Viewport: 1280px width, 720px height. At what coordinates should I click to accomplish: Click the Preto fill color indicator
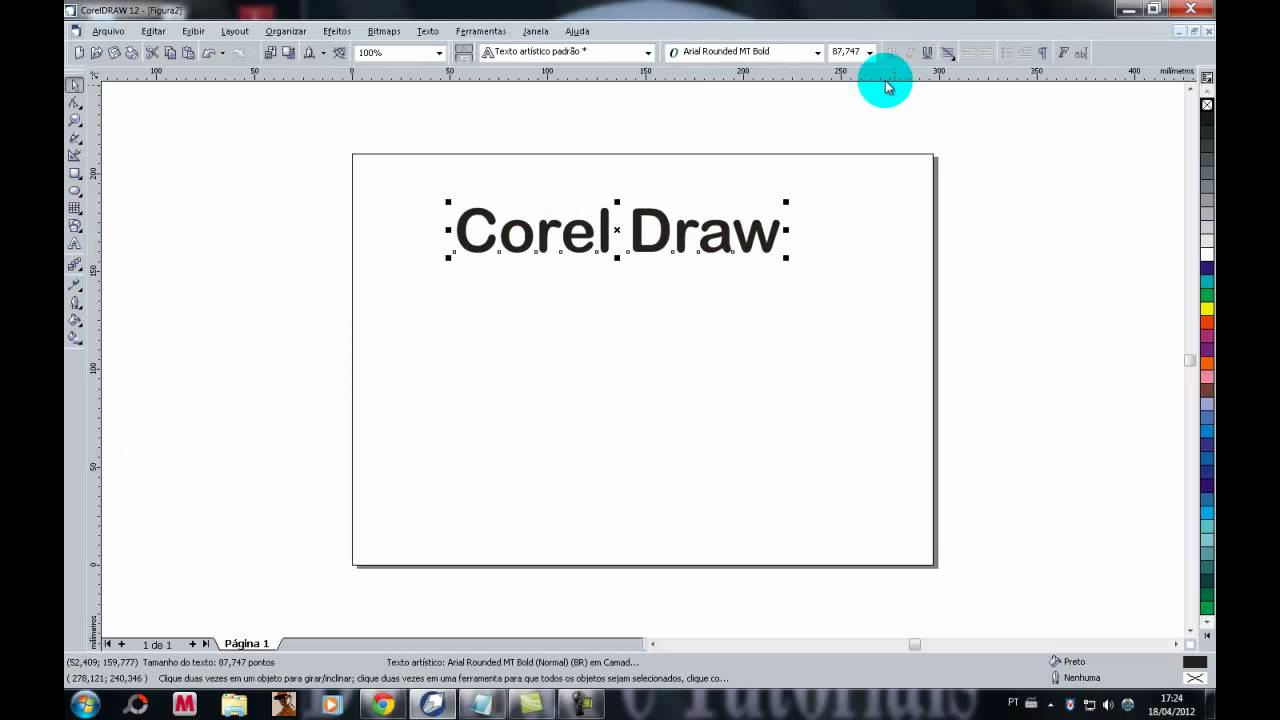(x=1195, y=662)
